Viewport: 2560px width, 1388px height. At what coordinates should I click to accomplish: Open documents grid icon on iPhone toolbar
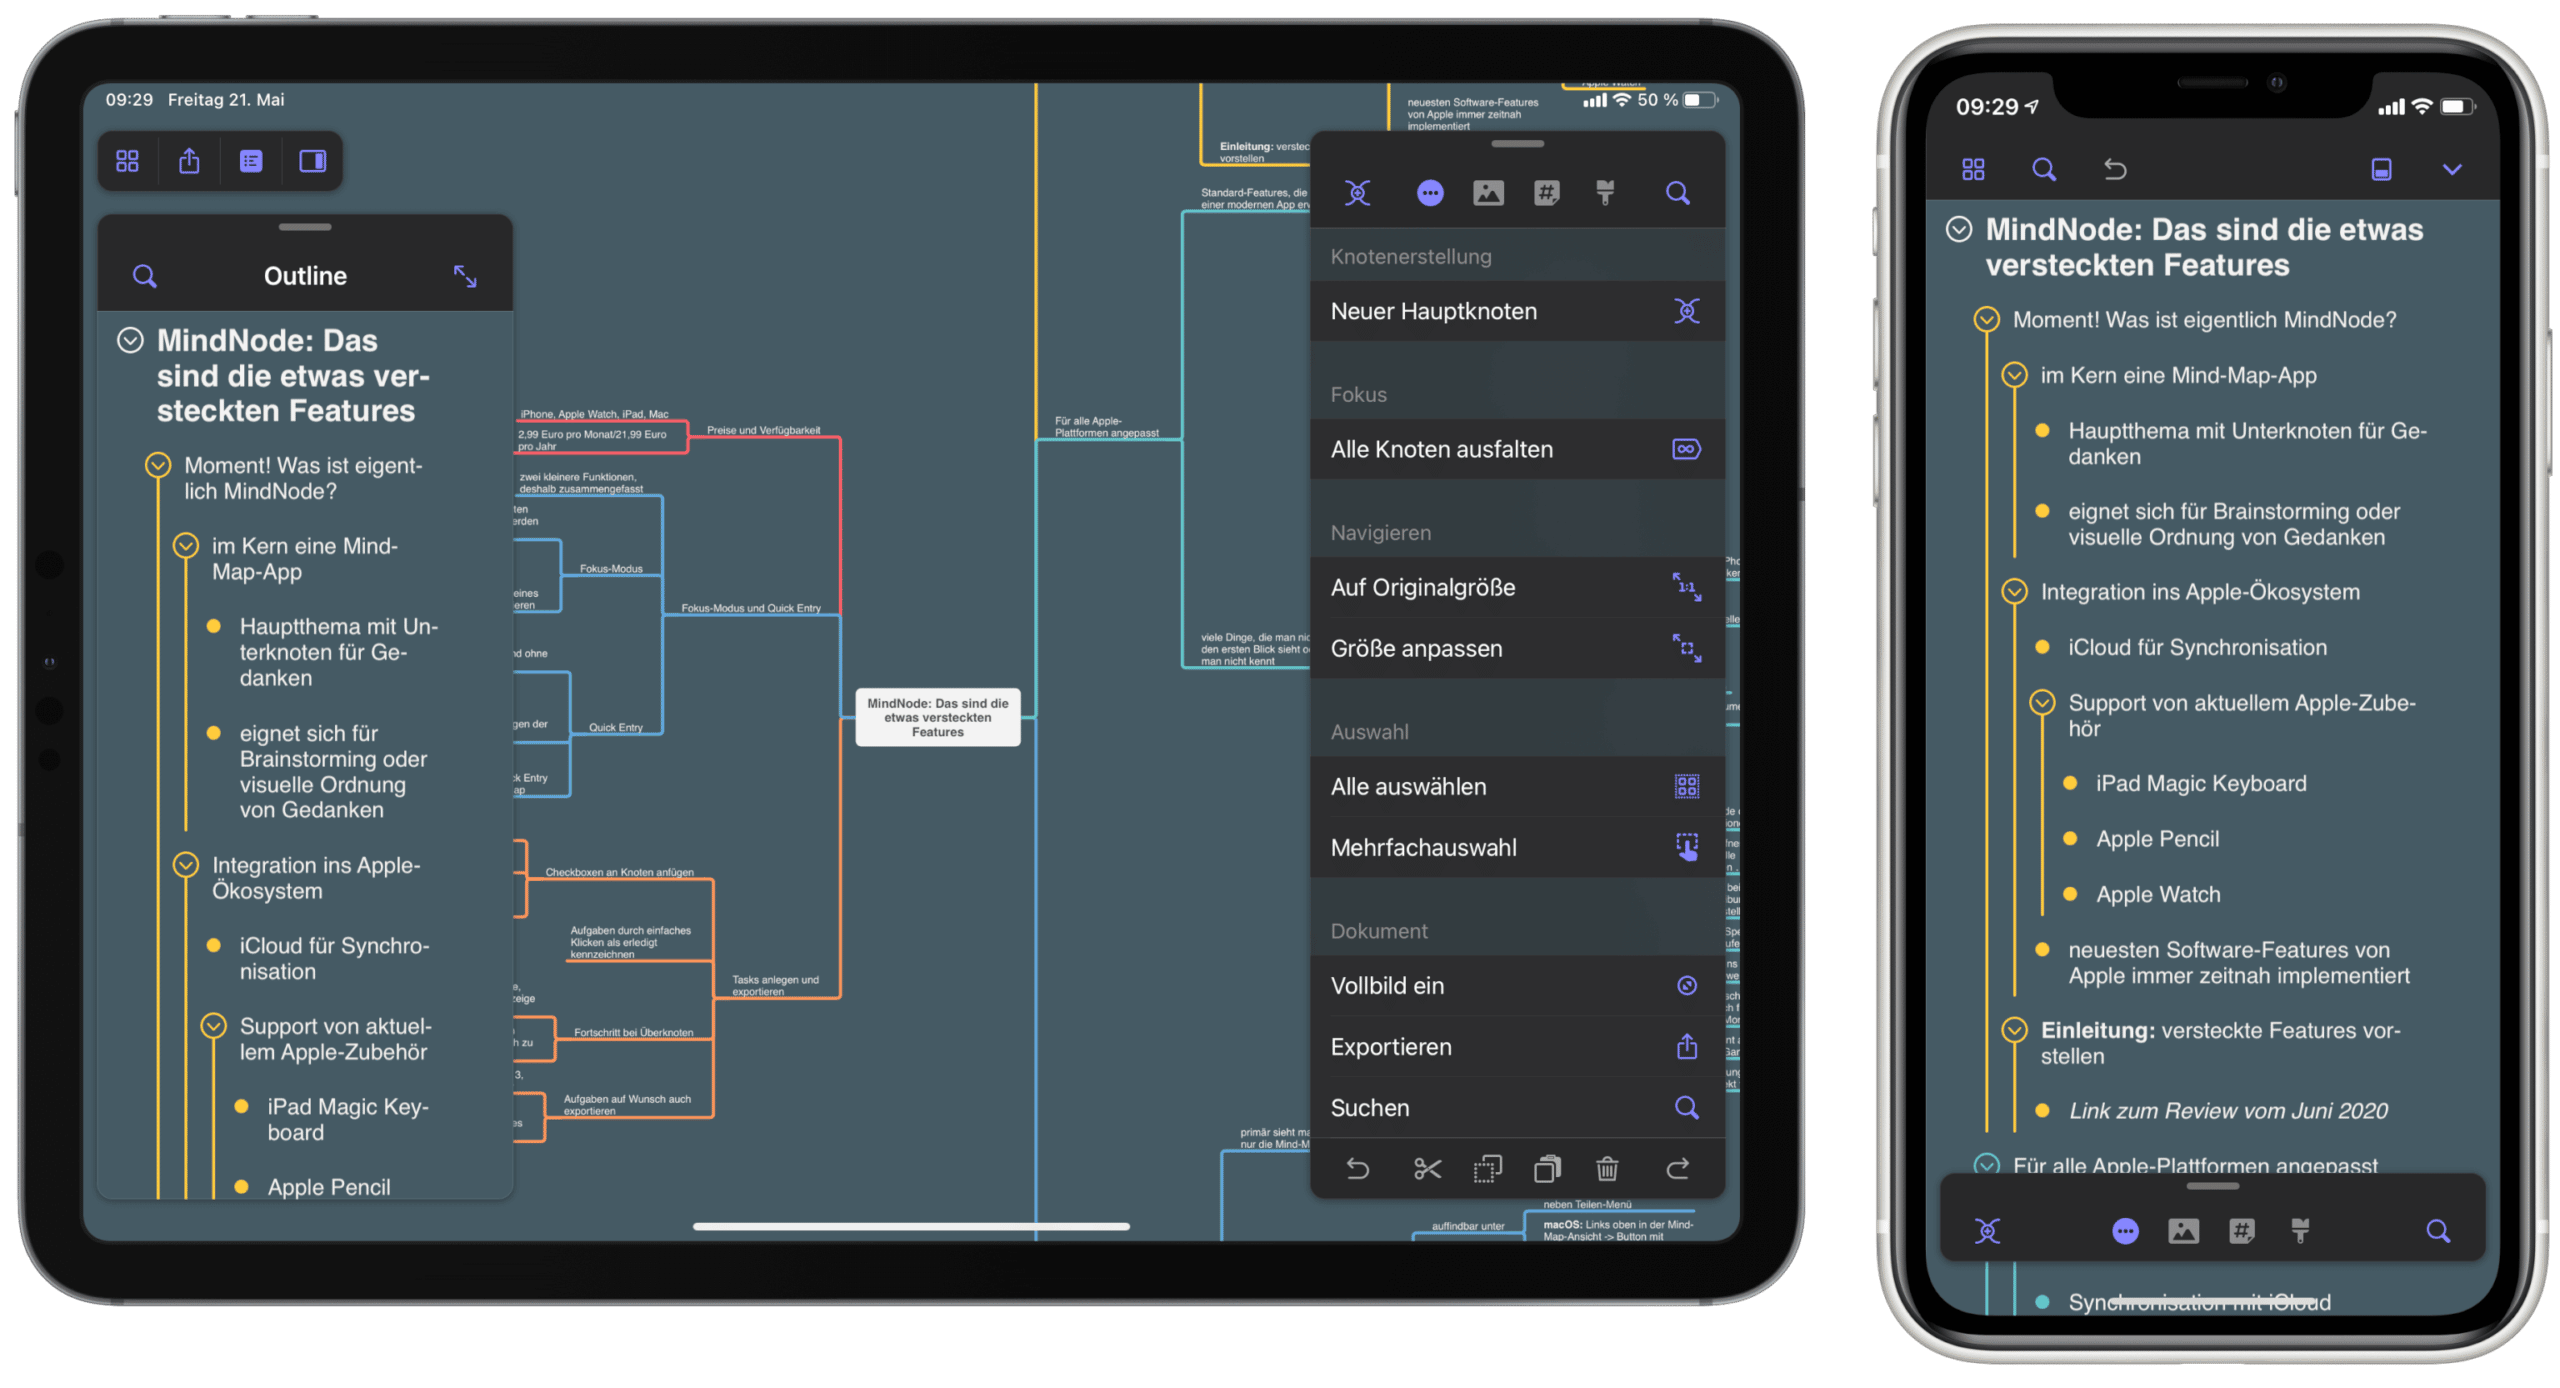coord(1972,169)
